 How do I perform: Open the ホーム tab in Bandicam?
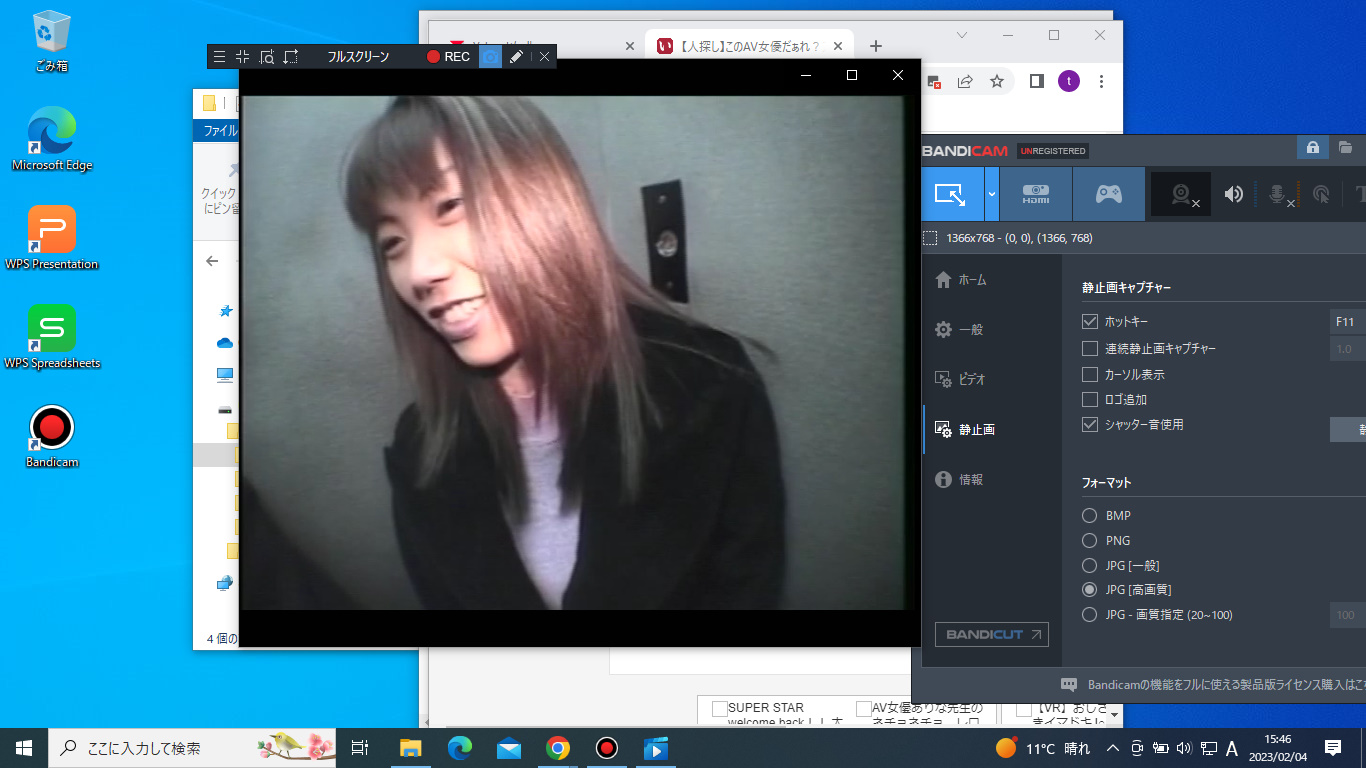click(x=971, y=280)
